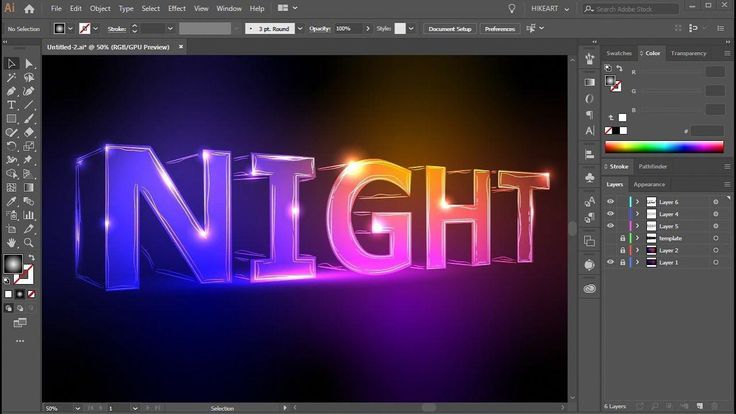736x414 pixels.
Task: Hide Layer 6 with eye icon
Action: [610, 202]
